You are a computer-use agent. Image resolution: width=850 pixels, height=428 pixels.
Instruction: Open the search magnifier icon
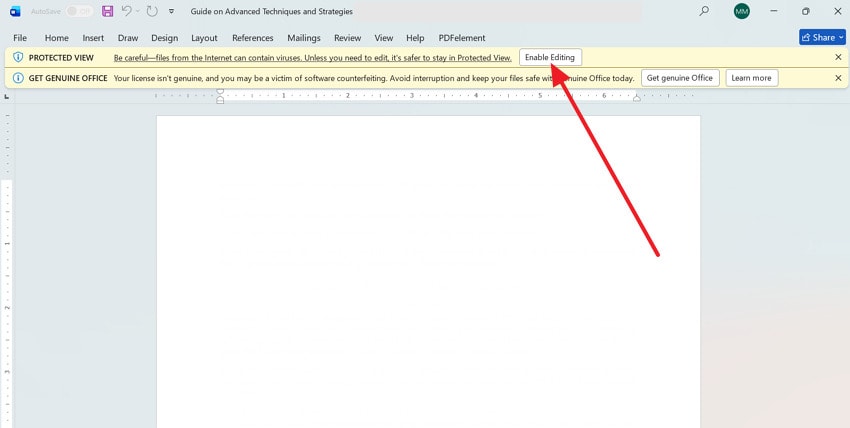click(x=704, y=11)
